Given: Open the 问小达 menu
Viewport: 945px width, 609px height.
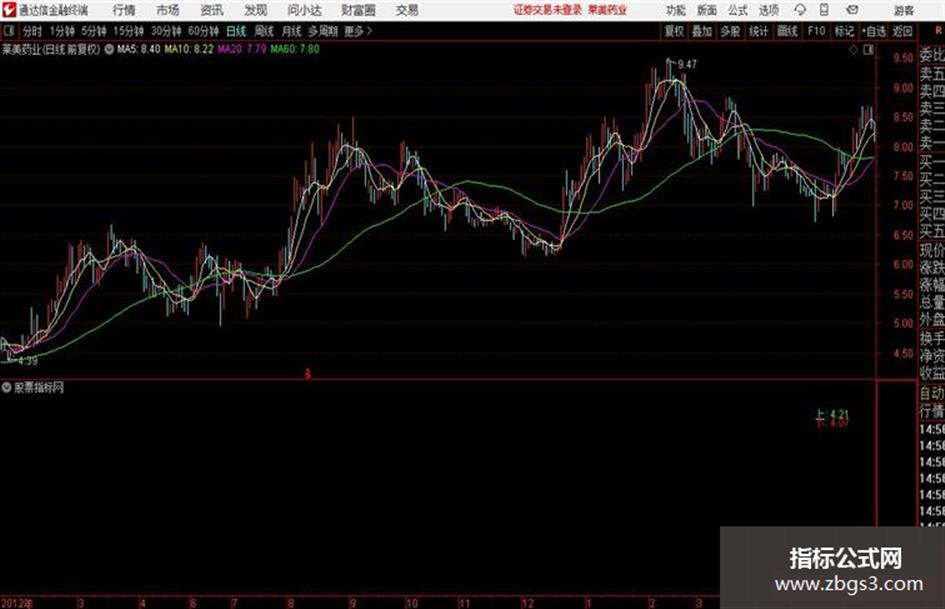Looking at the screenshot, I should tap(304, 10).
